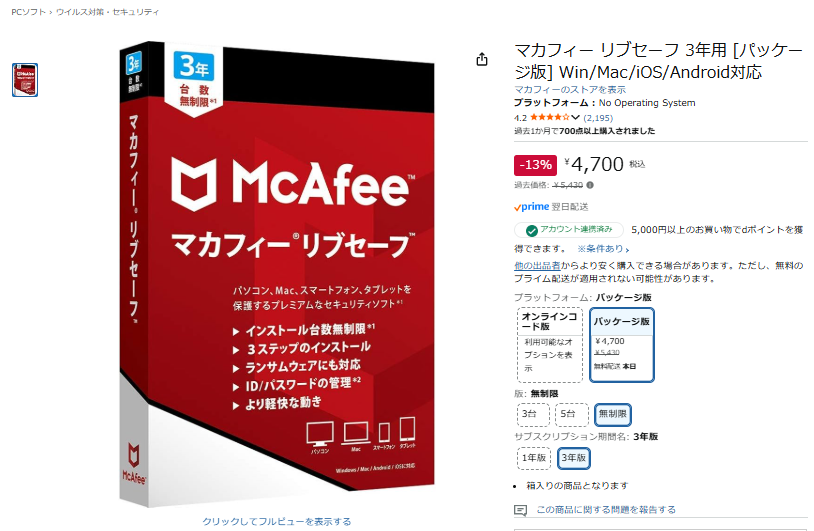Select the 1年版 subscription period
This screenshot has width=814, height=531.
click(x=534, y=458)
